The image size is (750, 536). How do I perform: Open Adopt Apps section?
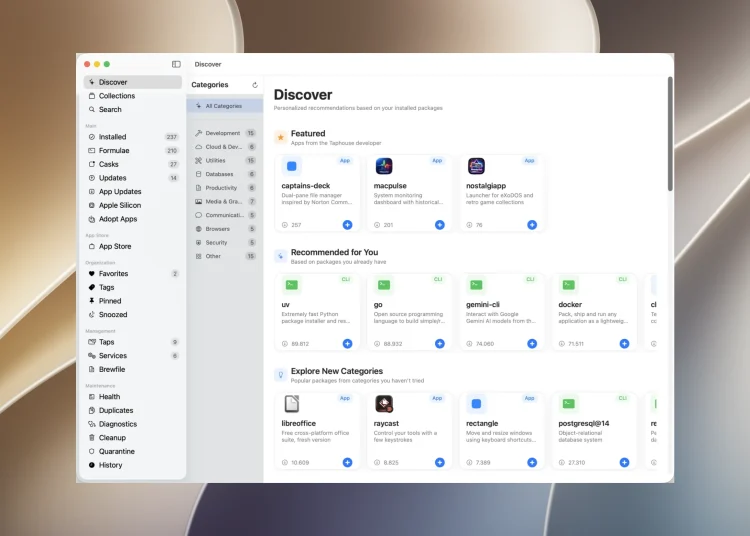(x=132, y=219)
